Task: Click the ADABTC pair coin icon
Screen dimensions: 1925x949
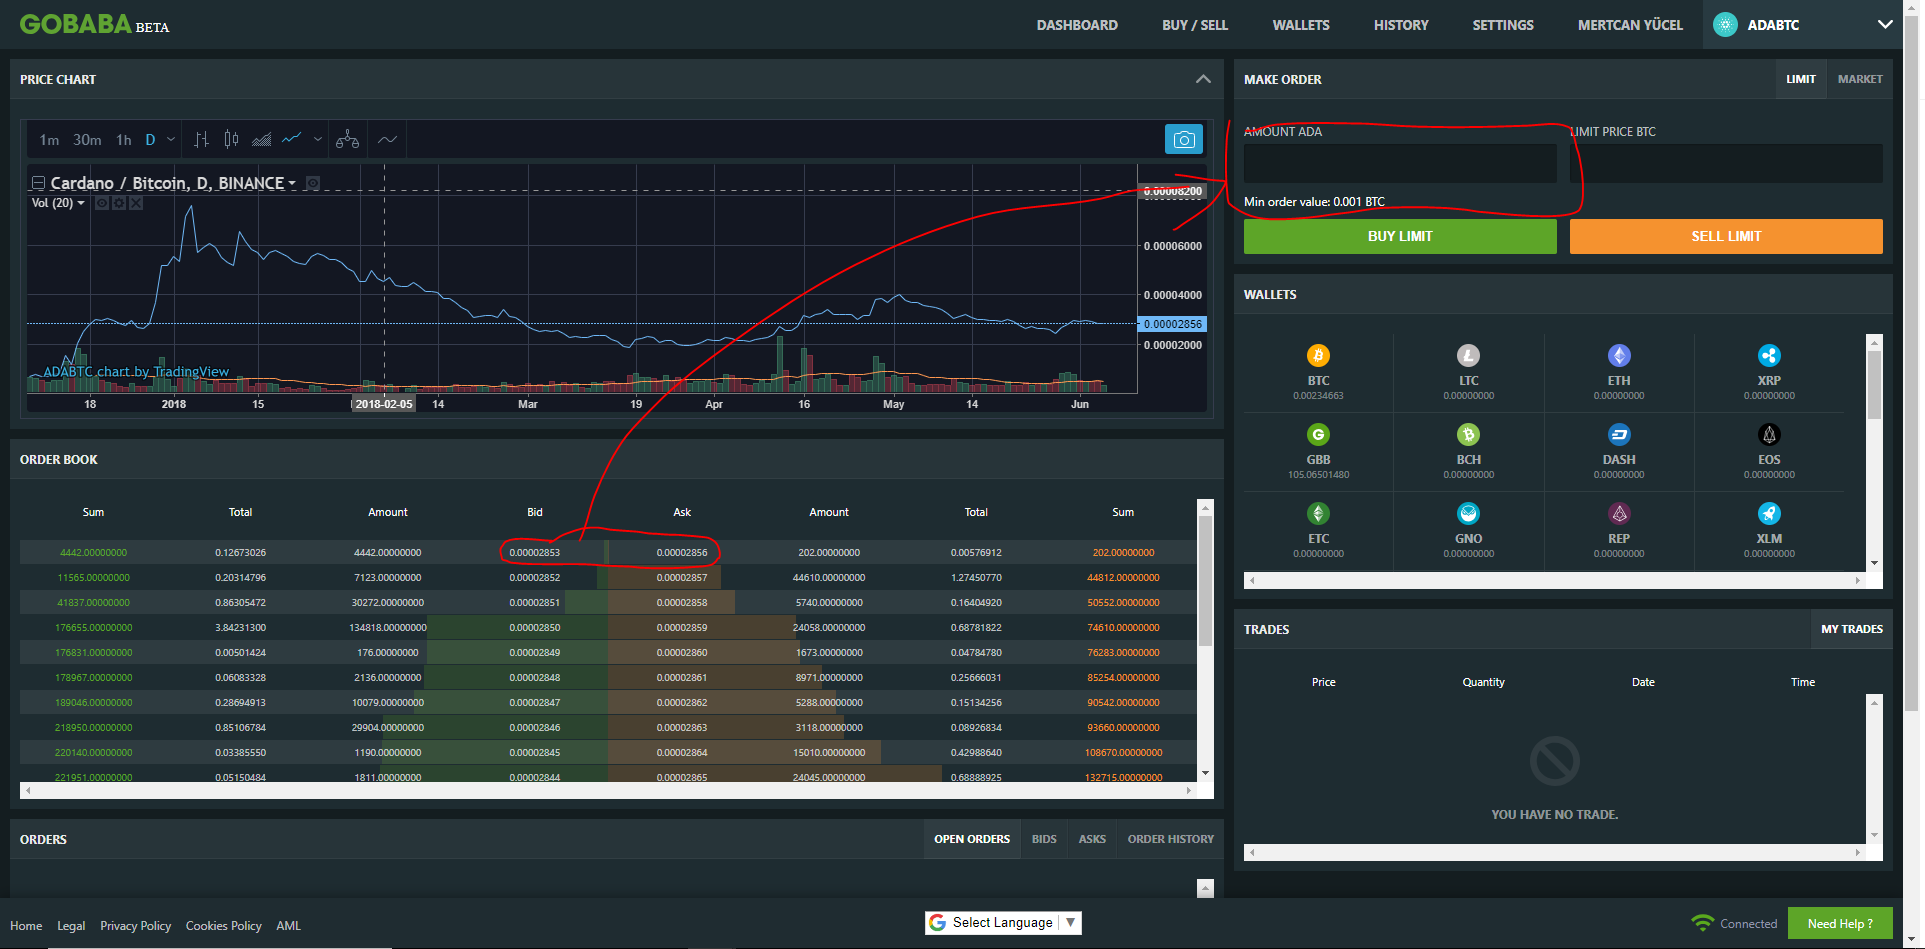Action: click(1725, 25)
